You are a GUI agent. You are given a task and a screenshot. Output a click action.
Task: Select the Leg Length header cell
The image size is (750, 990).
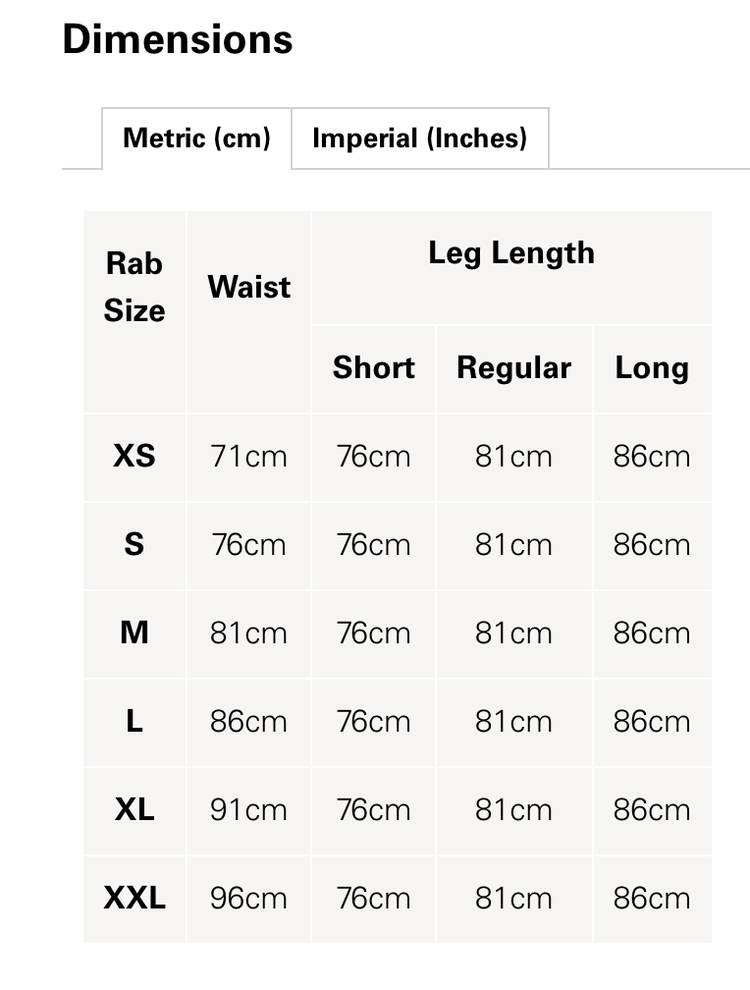pos(512,253)
